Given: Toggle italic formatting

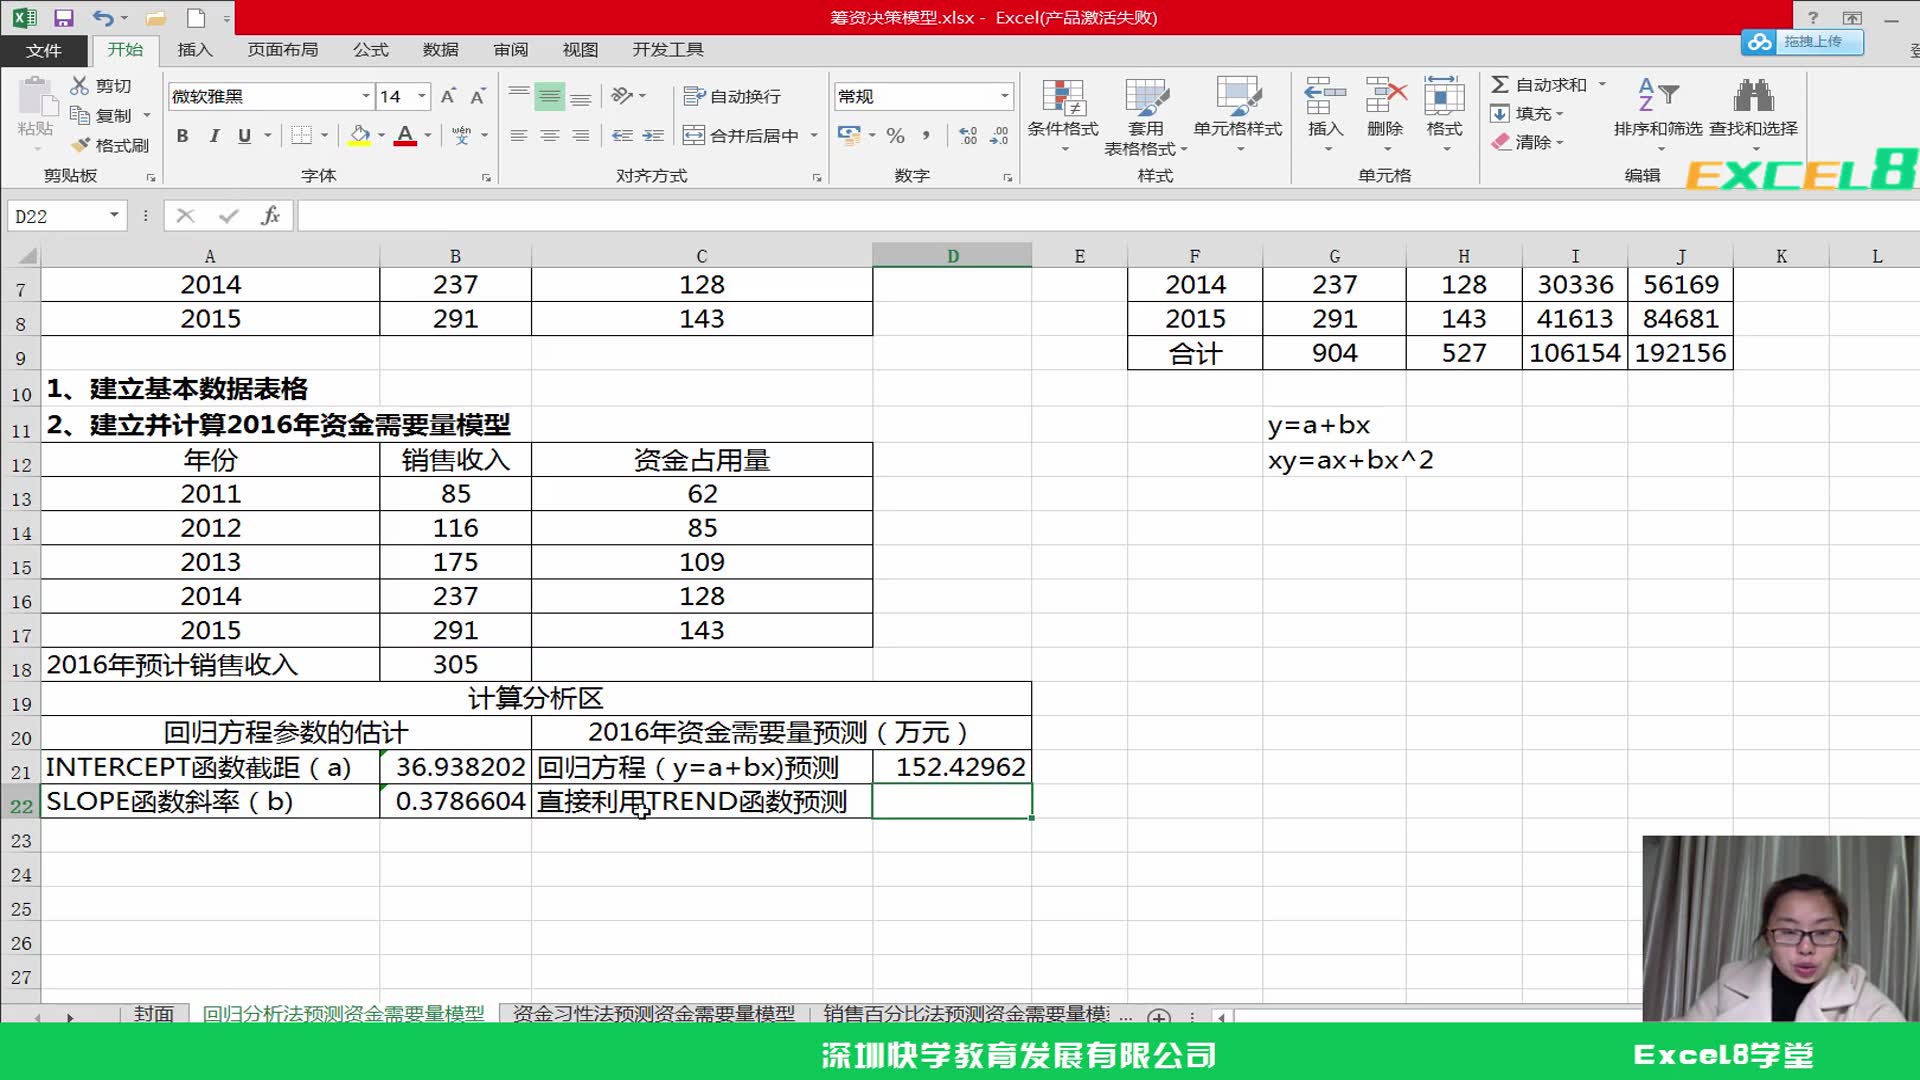Looking at the screenshot, I should coord(213,136).
